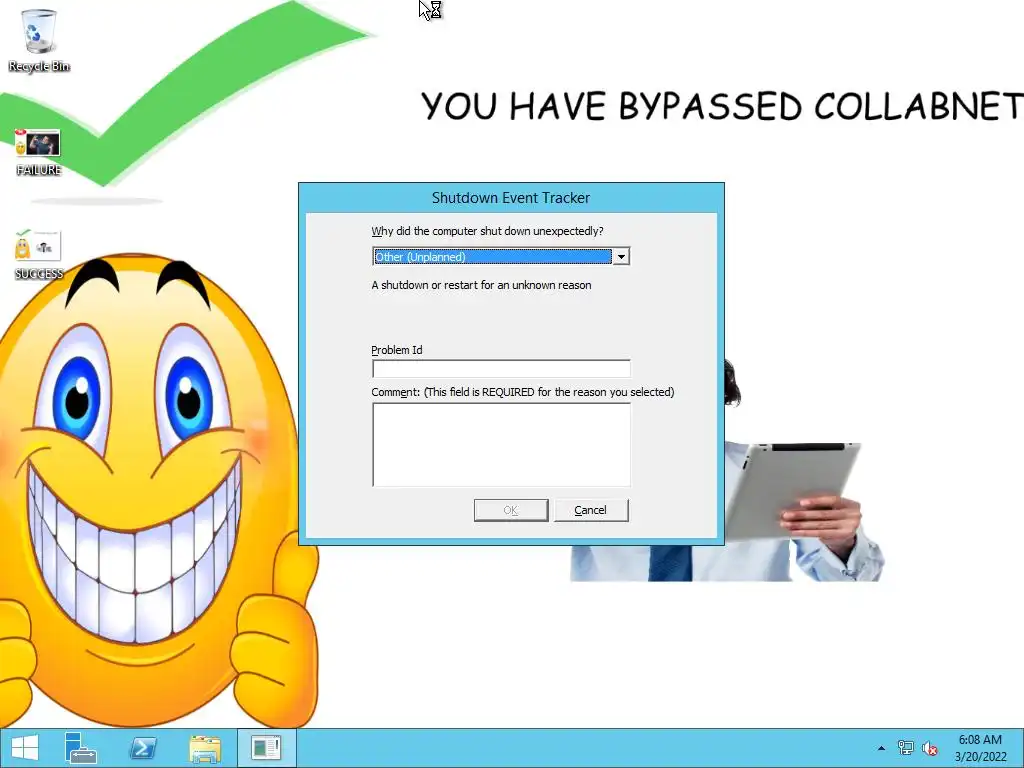This screenshot has height=768, width=1024.
Task: Open File Explorer from the taskbar
Action: click(x=205, y=748)
